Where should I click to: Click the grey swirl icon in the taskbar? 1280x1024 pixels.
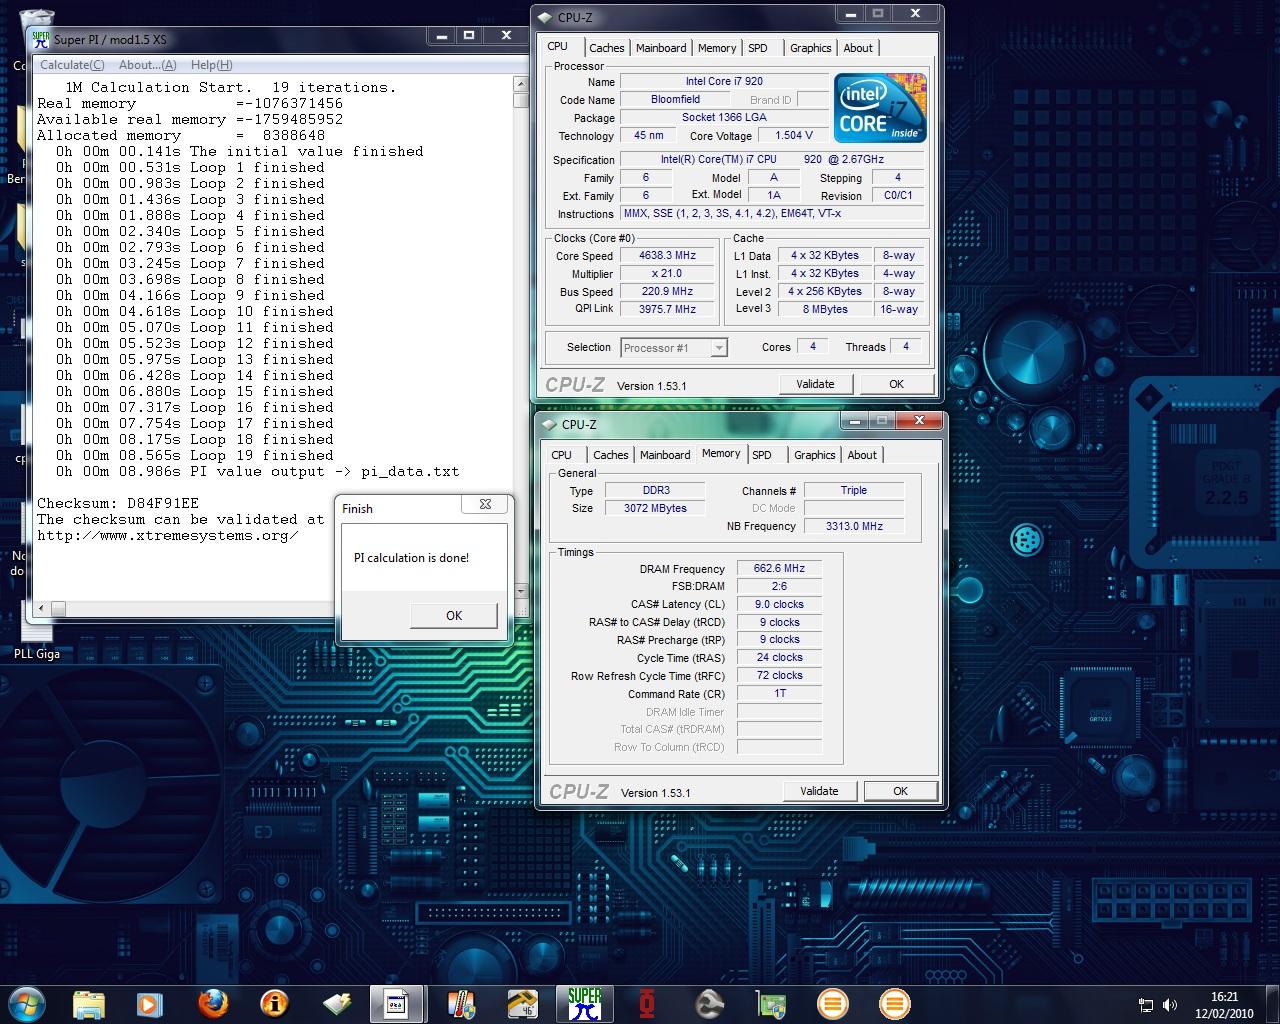(x=709, y=1003)
